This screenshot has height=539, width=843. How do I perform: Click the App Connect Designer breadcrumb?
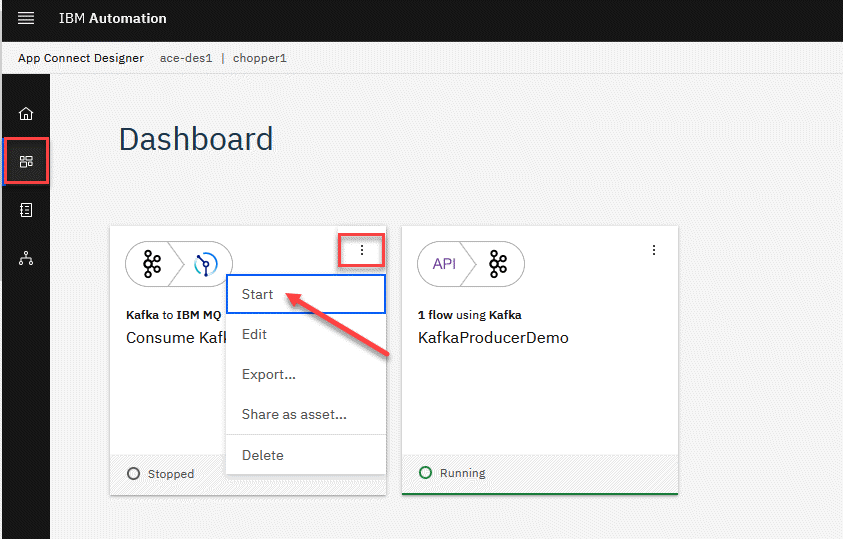81,58
